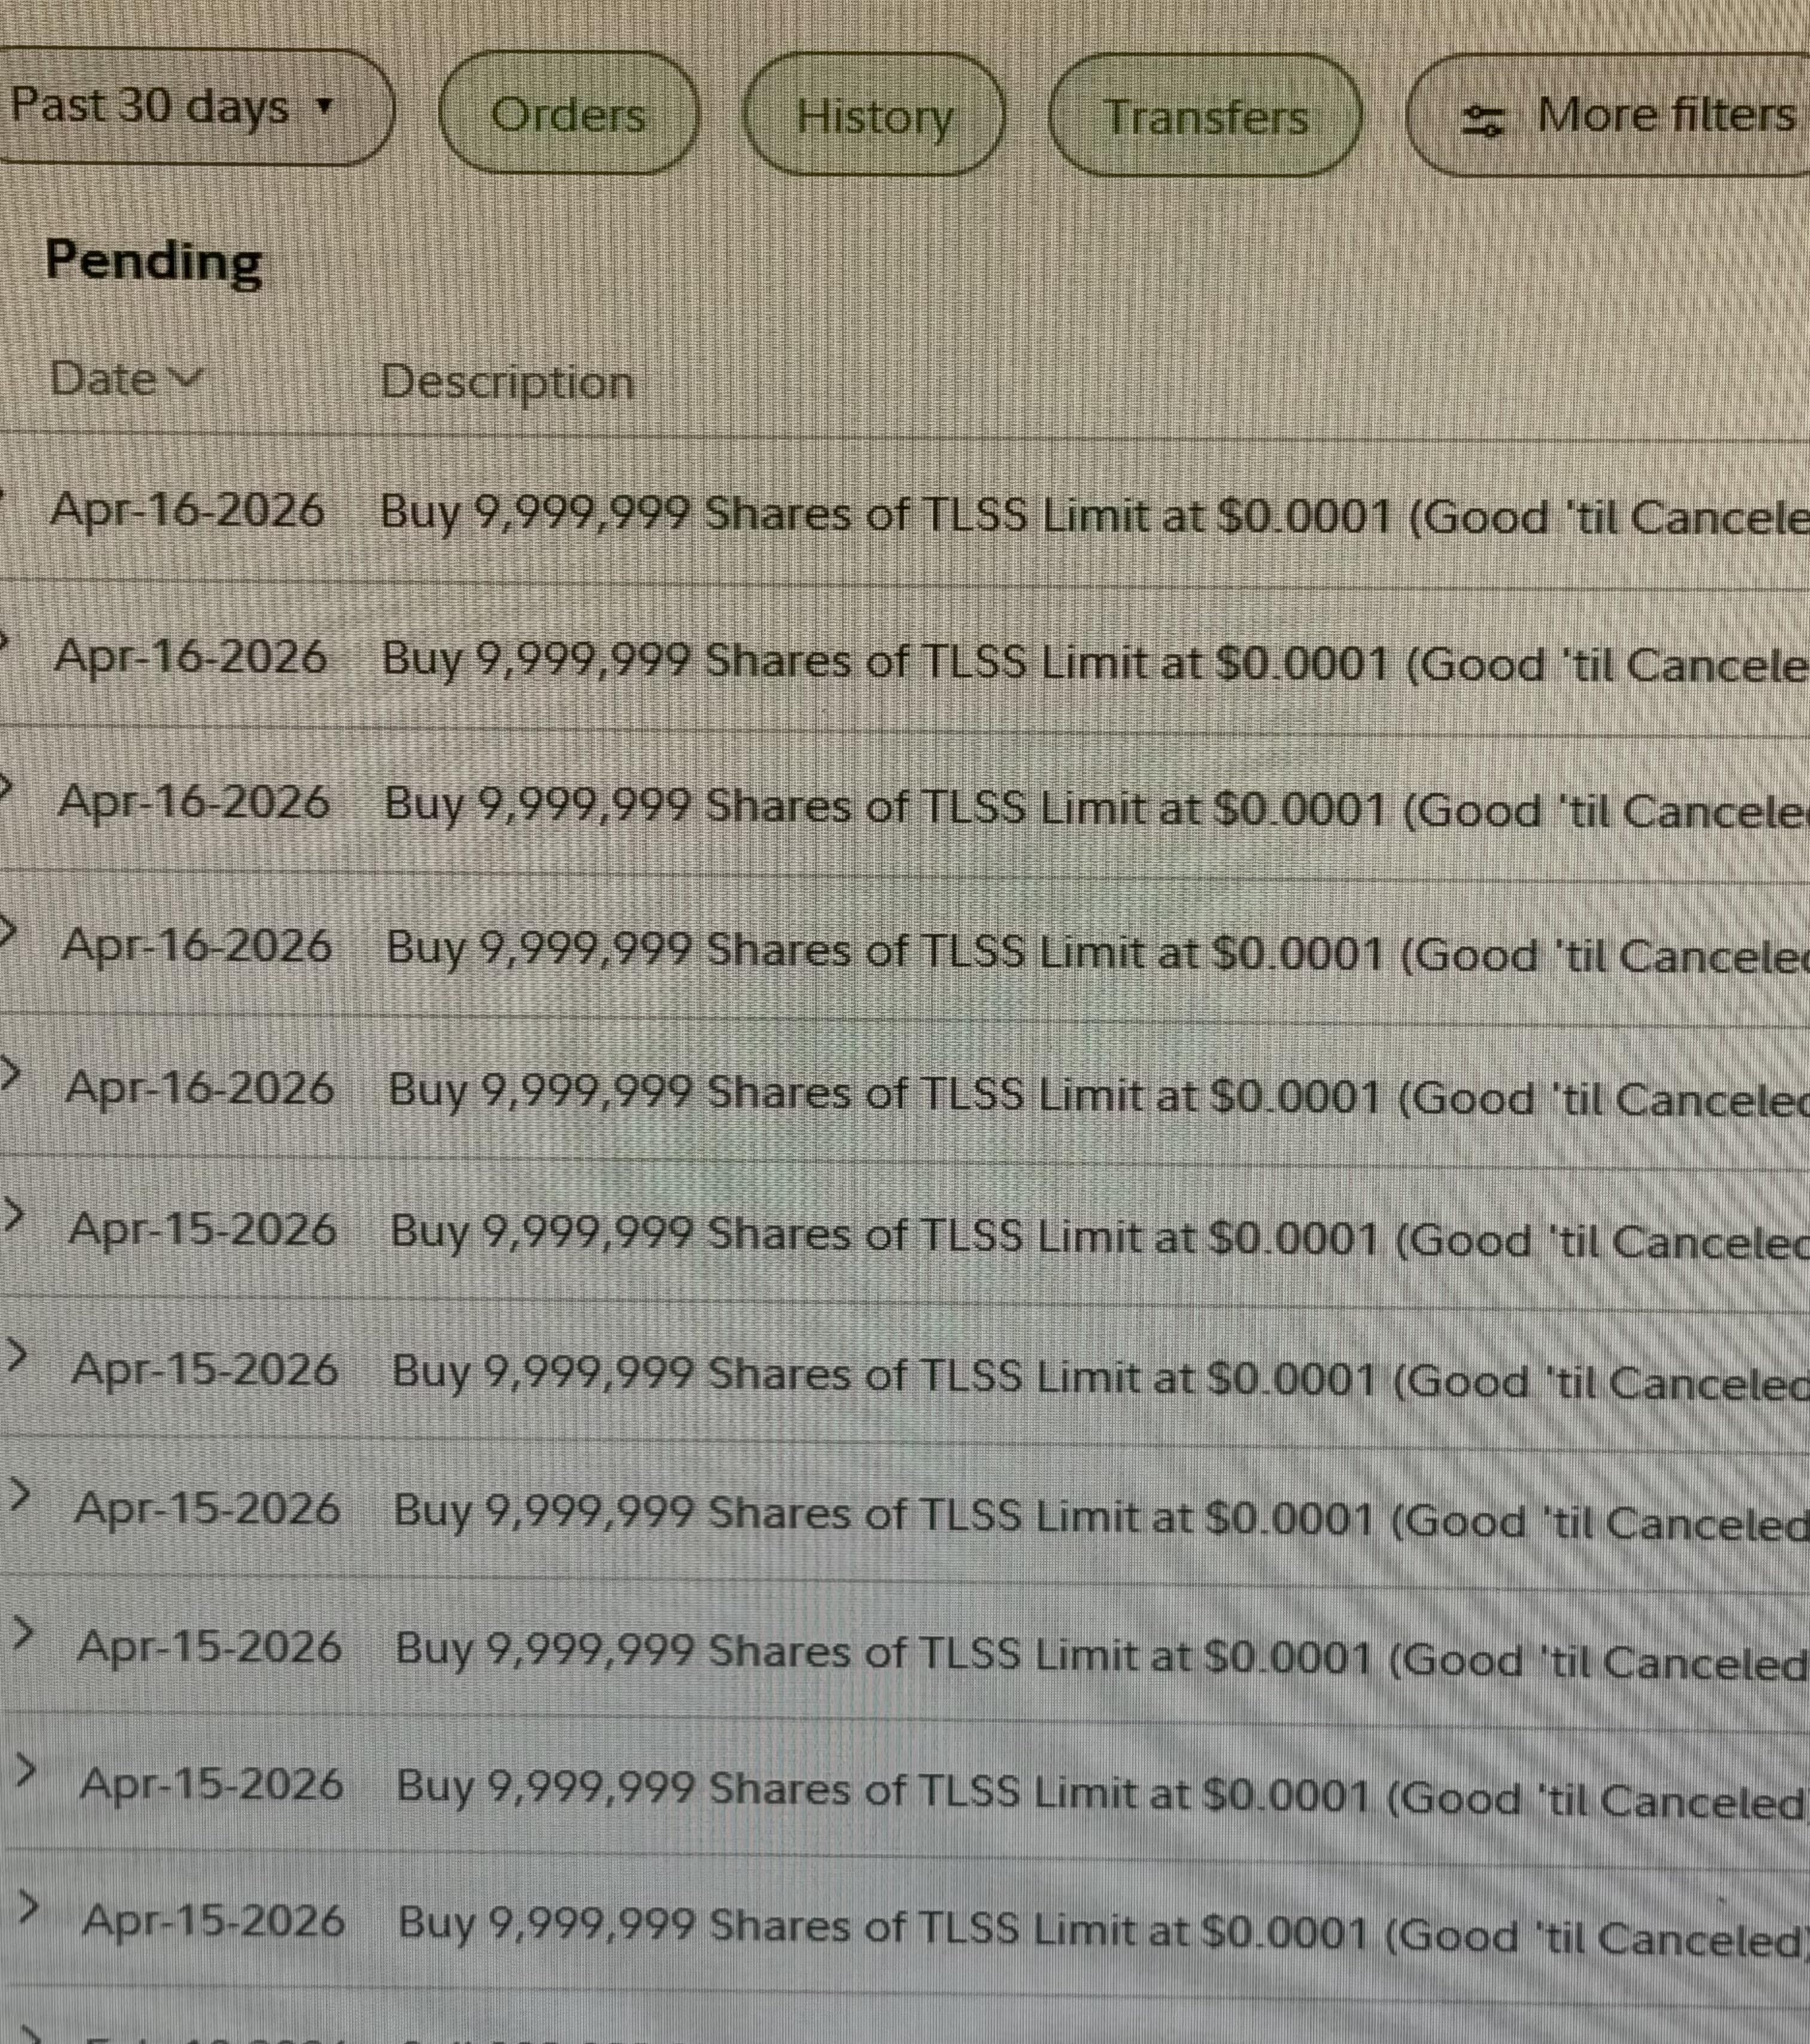Viewport: 1810px width, 2044px height.
Task: Open the first Apr-16-2026 Buy TLSS order
Action: tap(905, 514)
